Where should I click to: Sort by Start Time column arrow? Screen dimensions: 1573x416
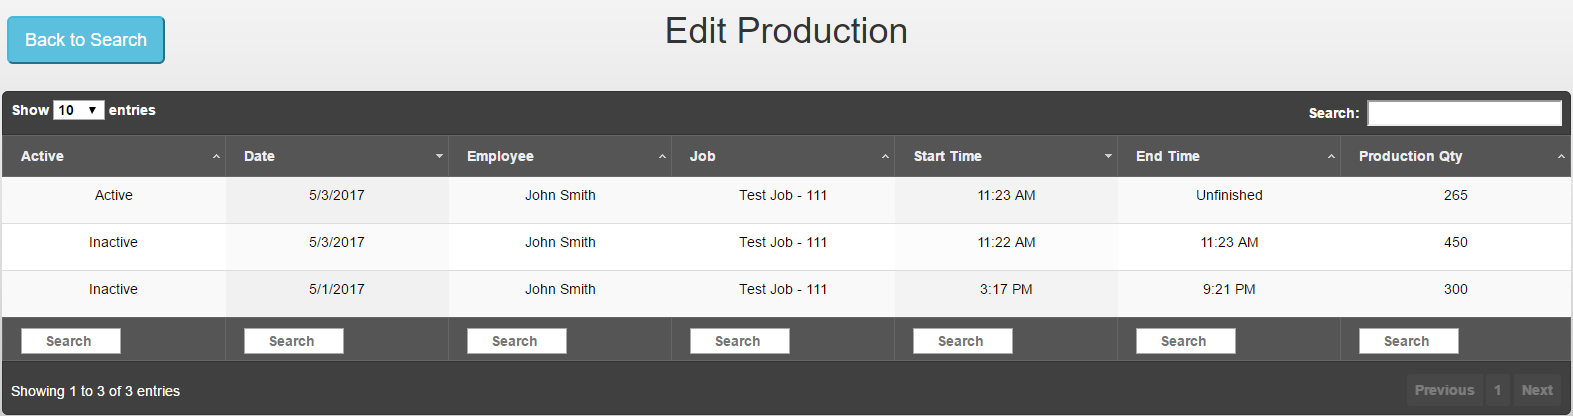click(x=1108, y=157)
